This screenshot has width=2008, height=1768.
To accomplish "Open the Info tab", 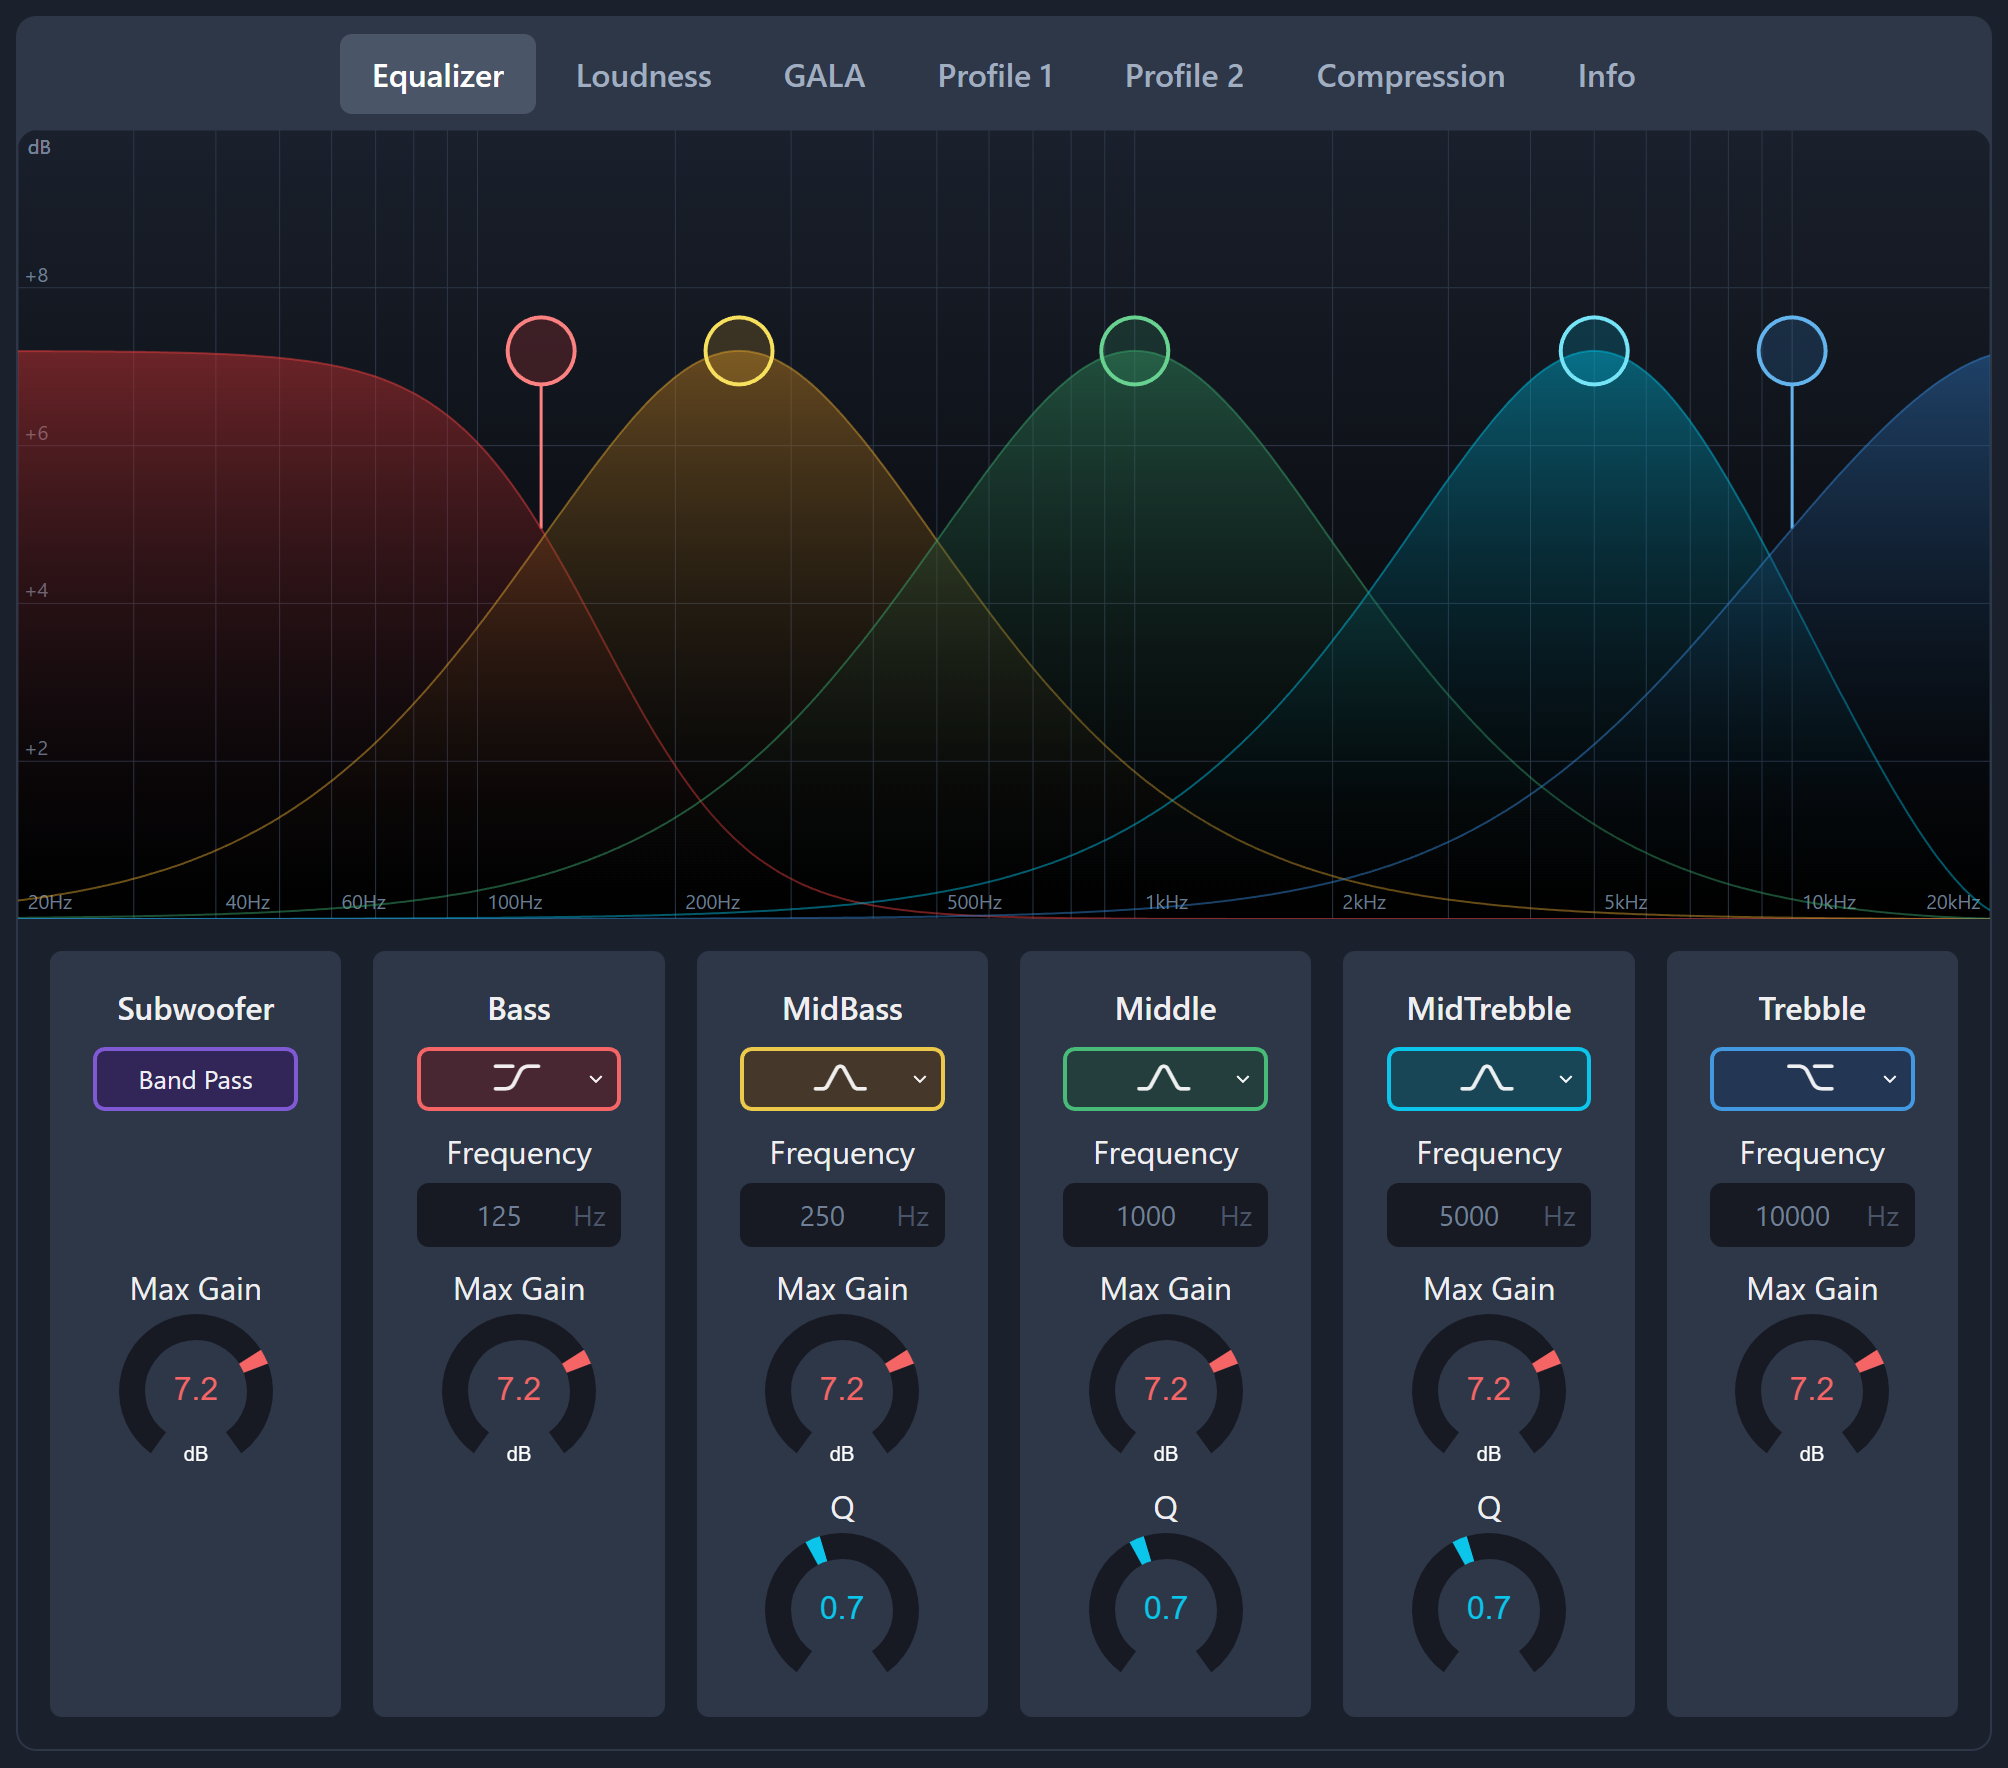I will pos(1606,76).
